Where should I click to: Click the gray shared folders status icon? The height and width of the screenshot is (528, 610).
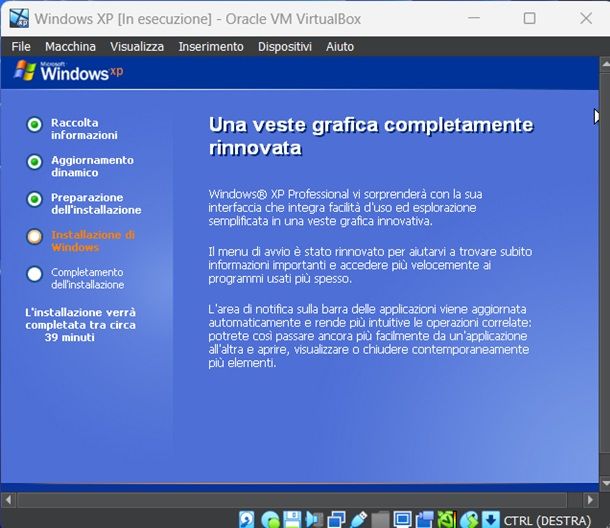[380, 519]
